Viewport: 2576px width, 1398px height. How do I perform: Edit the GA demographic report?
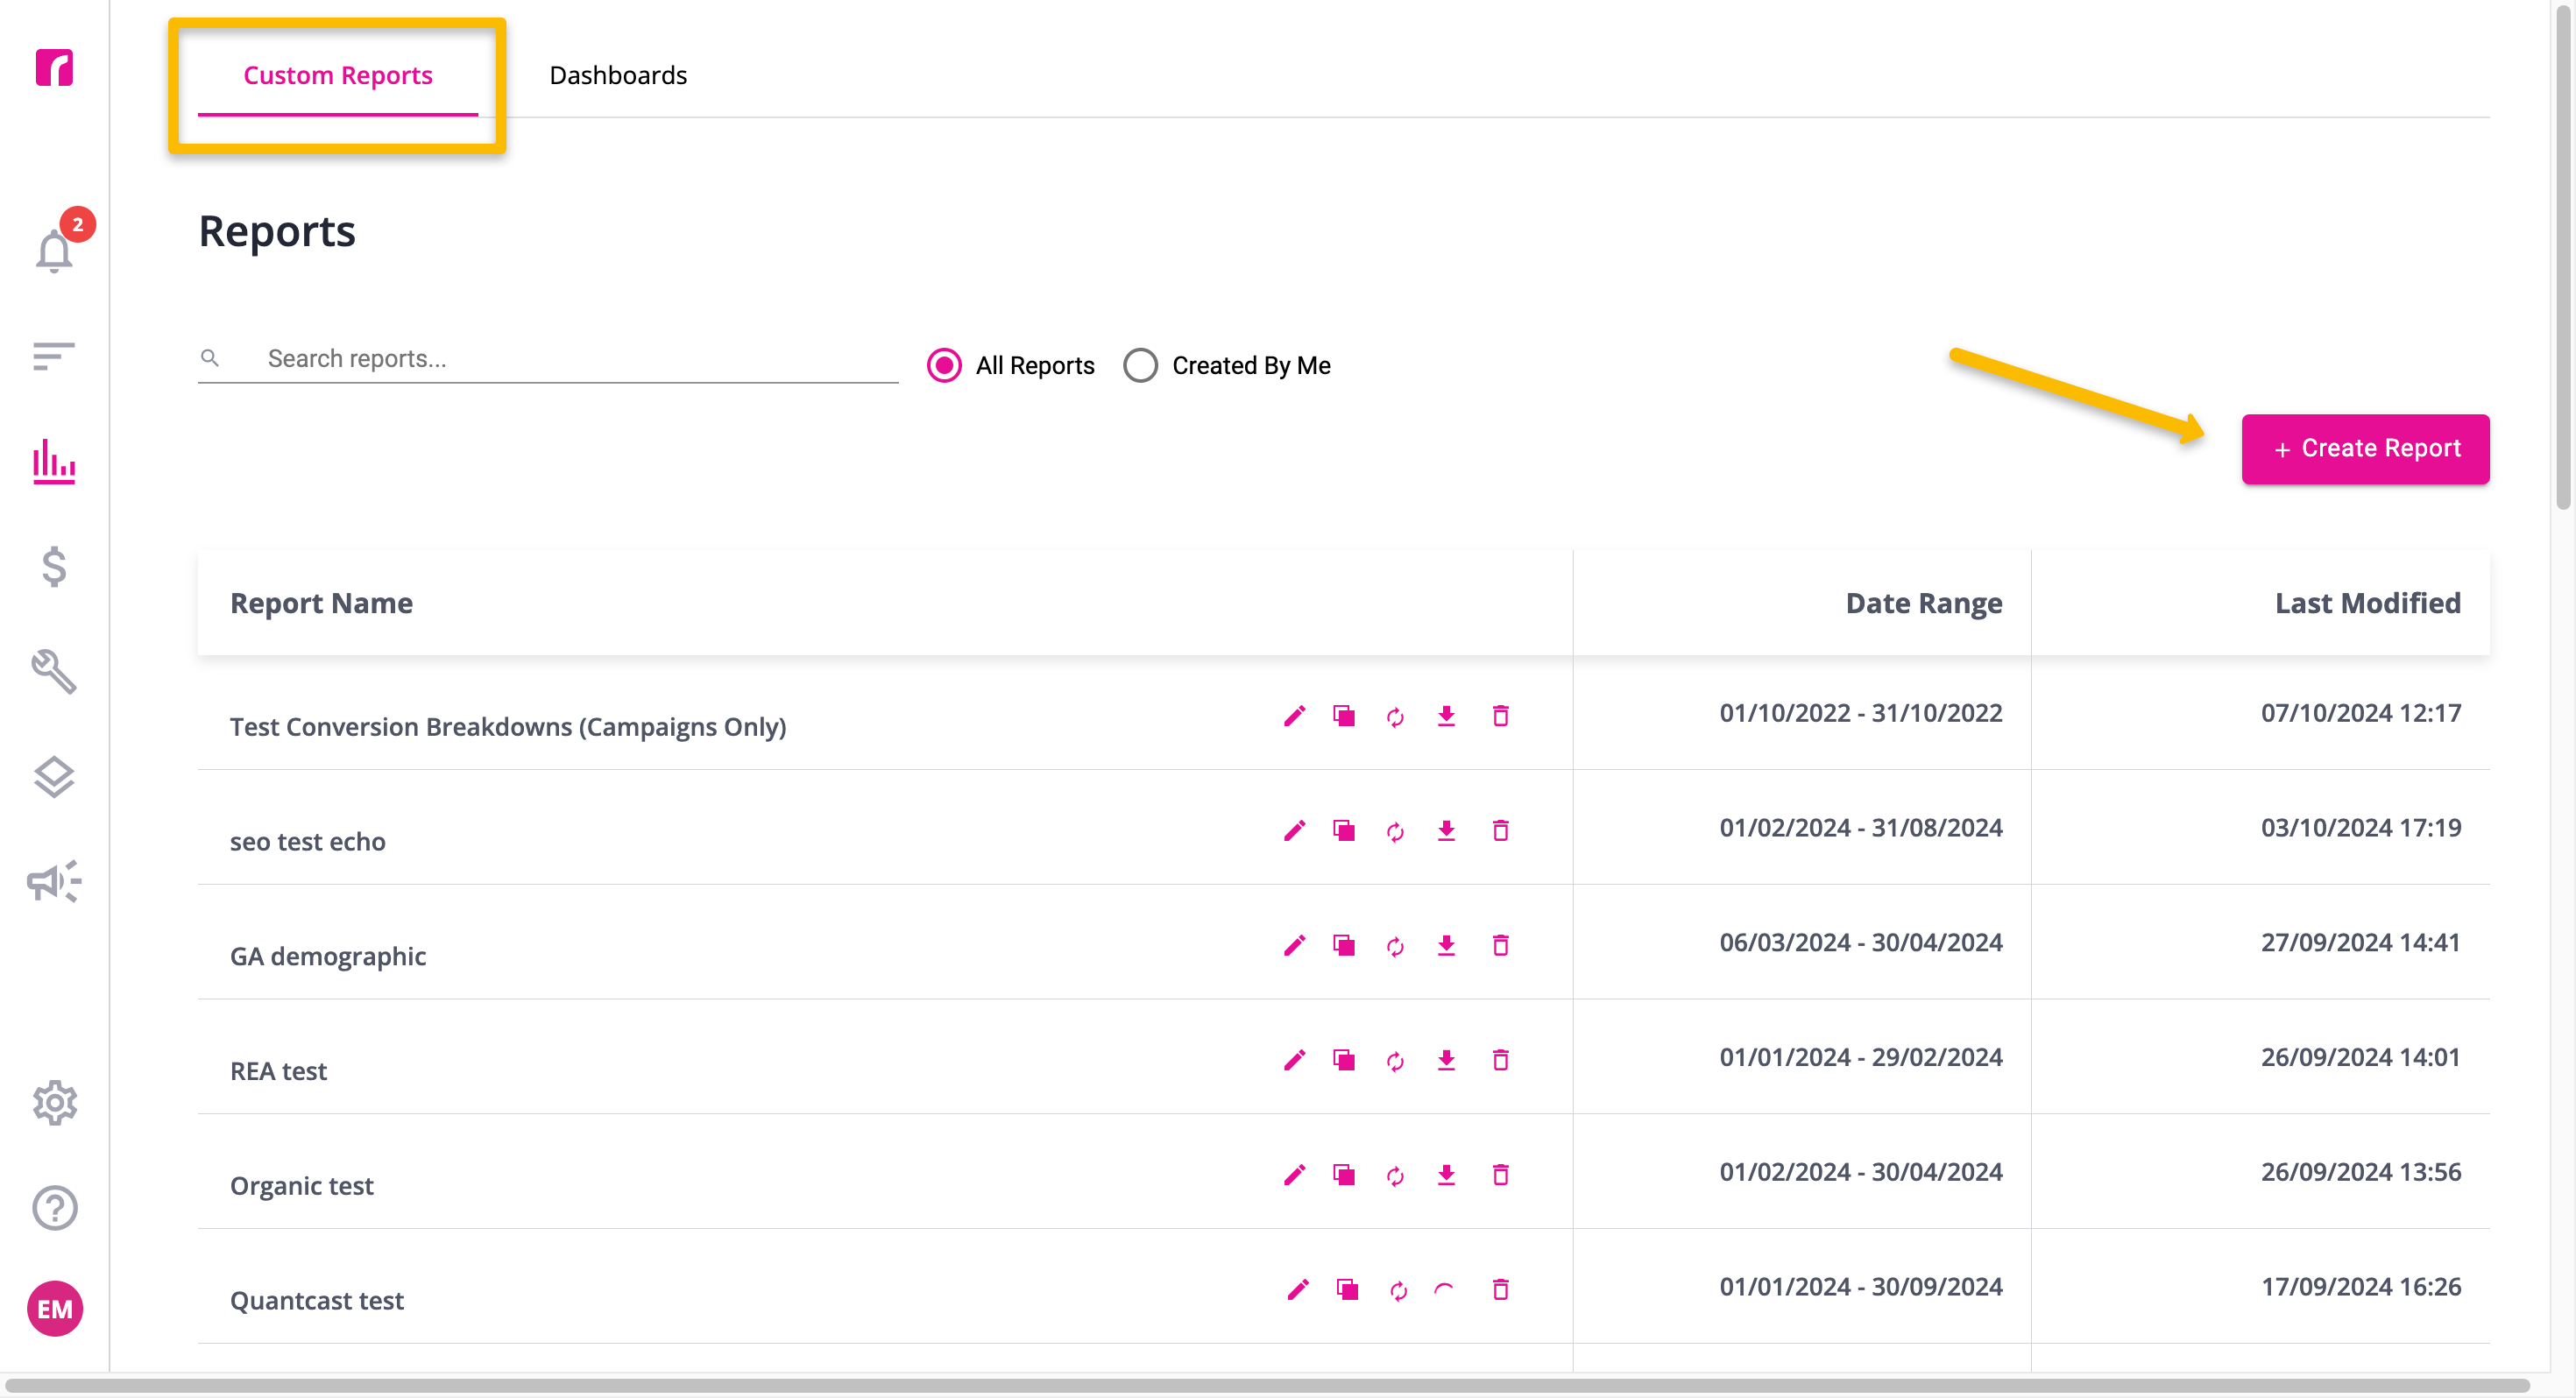1294,945
